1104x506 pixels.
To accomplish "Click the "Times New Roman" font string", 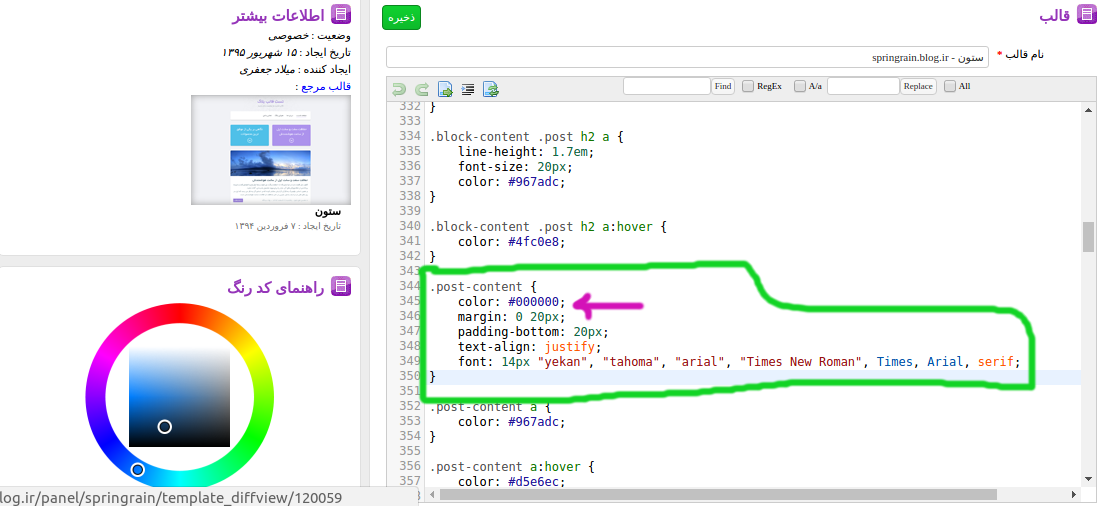I will pyautogui.click(x=802, y=362).
